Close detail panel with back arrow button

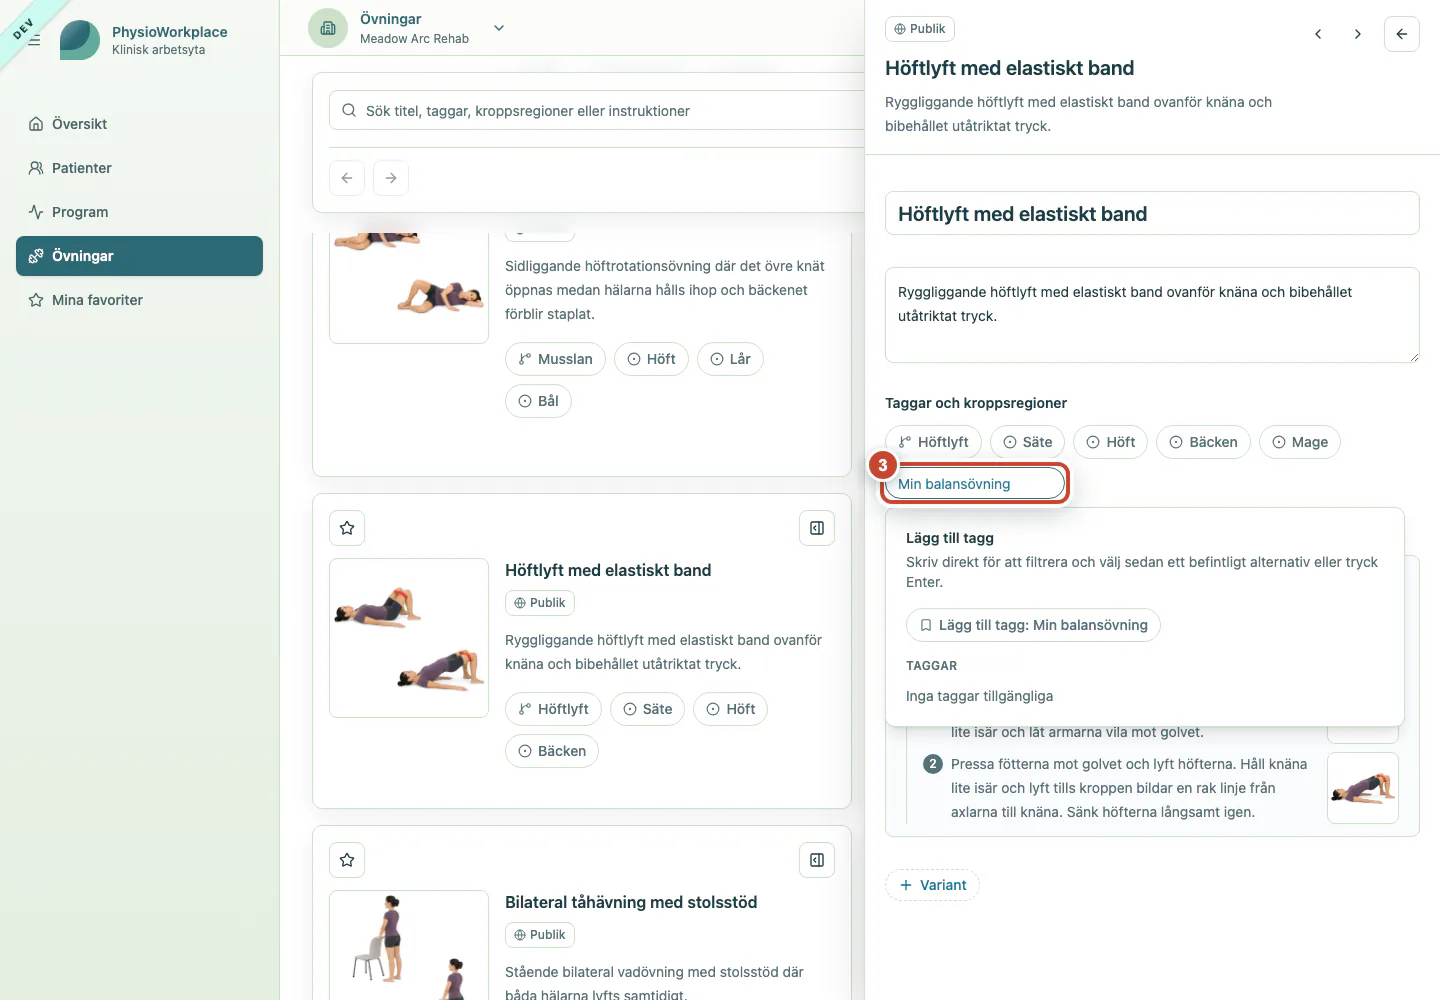point(1401,34)
